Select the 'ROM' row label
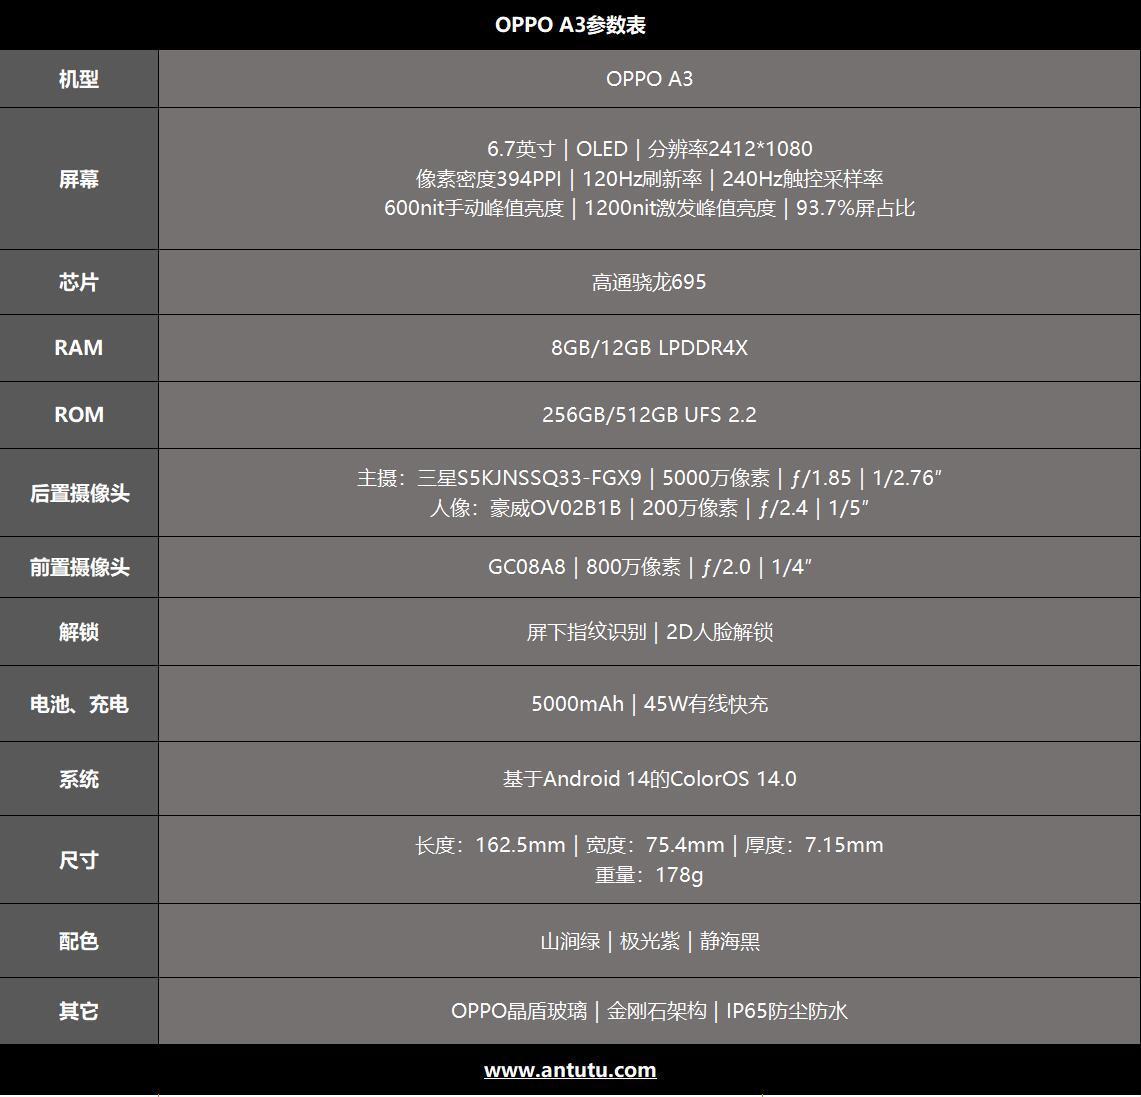Image resolution: width=1141 pixels, height=1097 pixels. coord(79,415)
